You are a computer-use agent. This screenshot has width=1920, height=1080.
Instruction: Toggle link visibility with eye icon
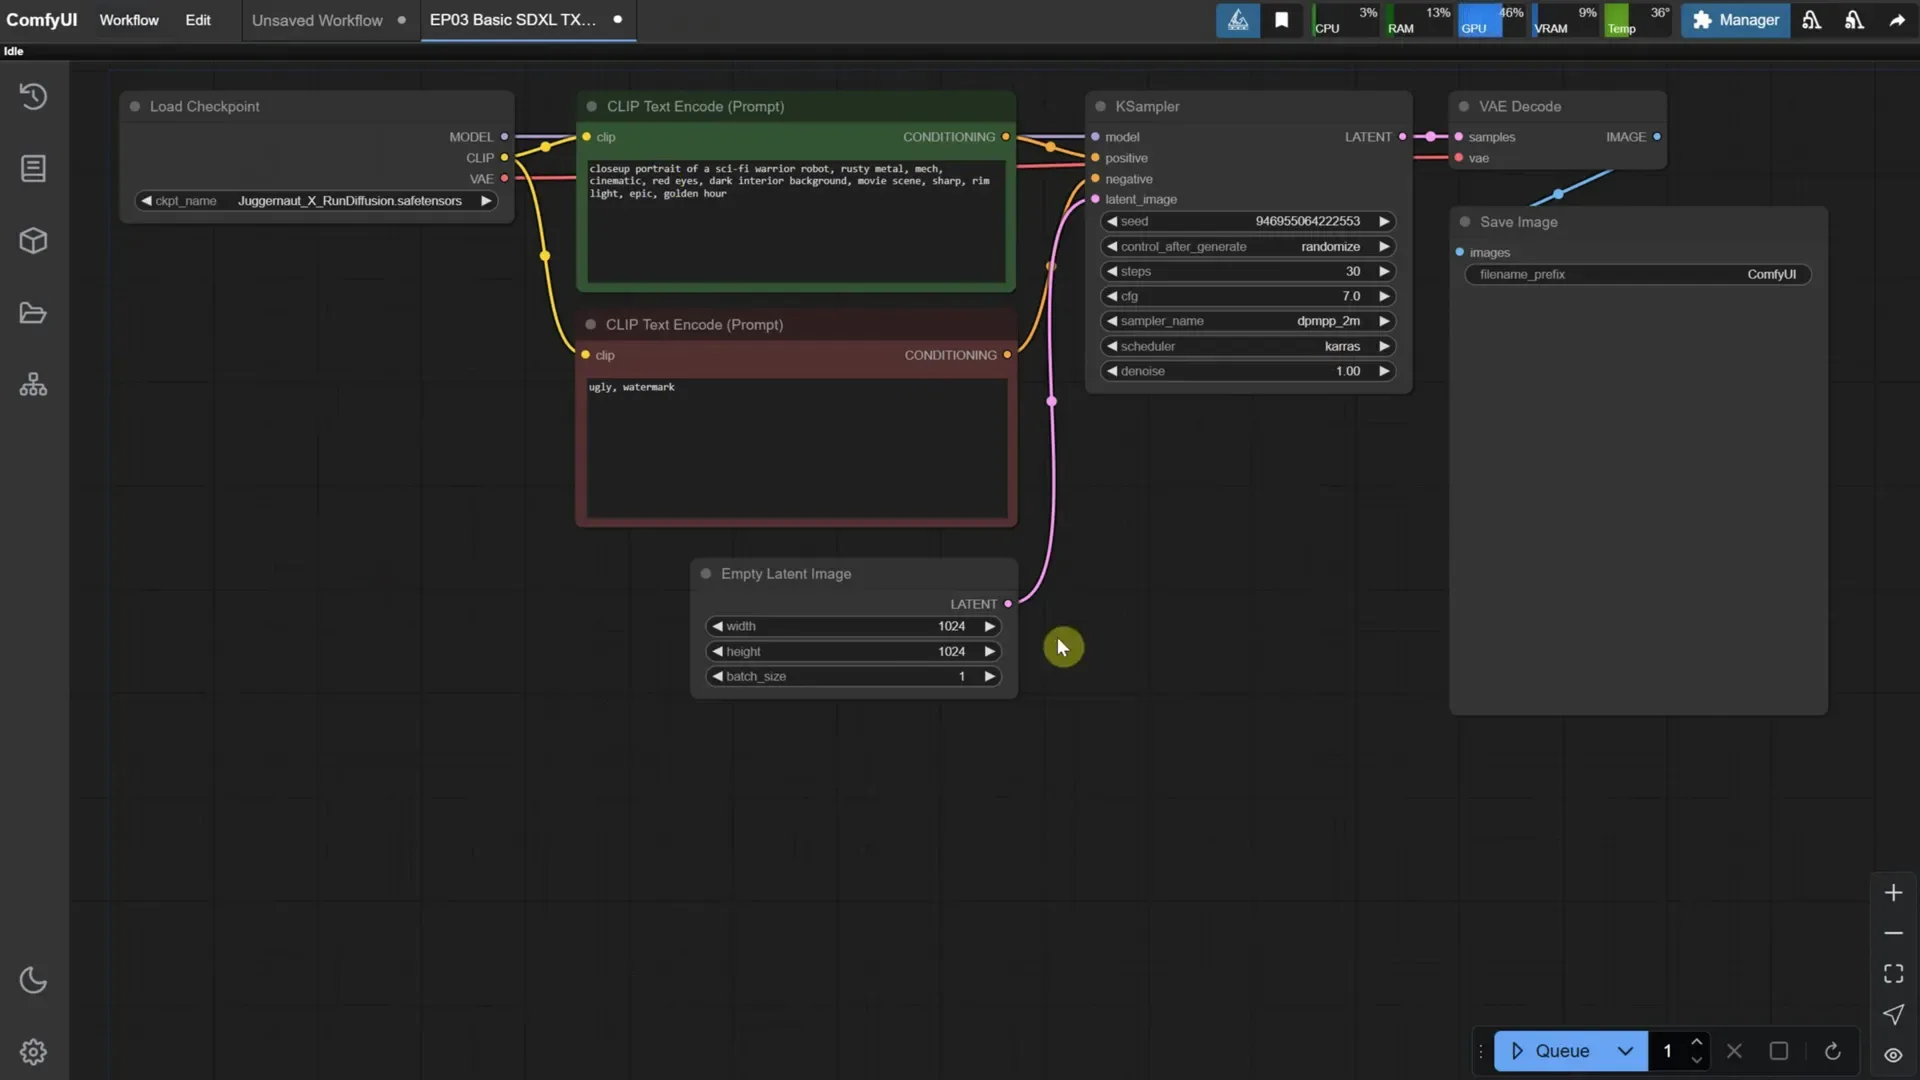pyautogui.click(x=1892, y=1055)
